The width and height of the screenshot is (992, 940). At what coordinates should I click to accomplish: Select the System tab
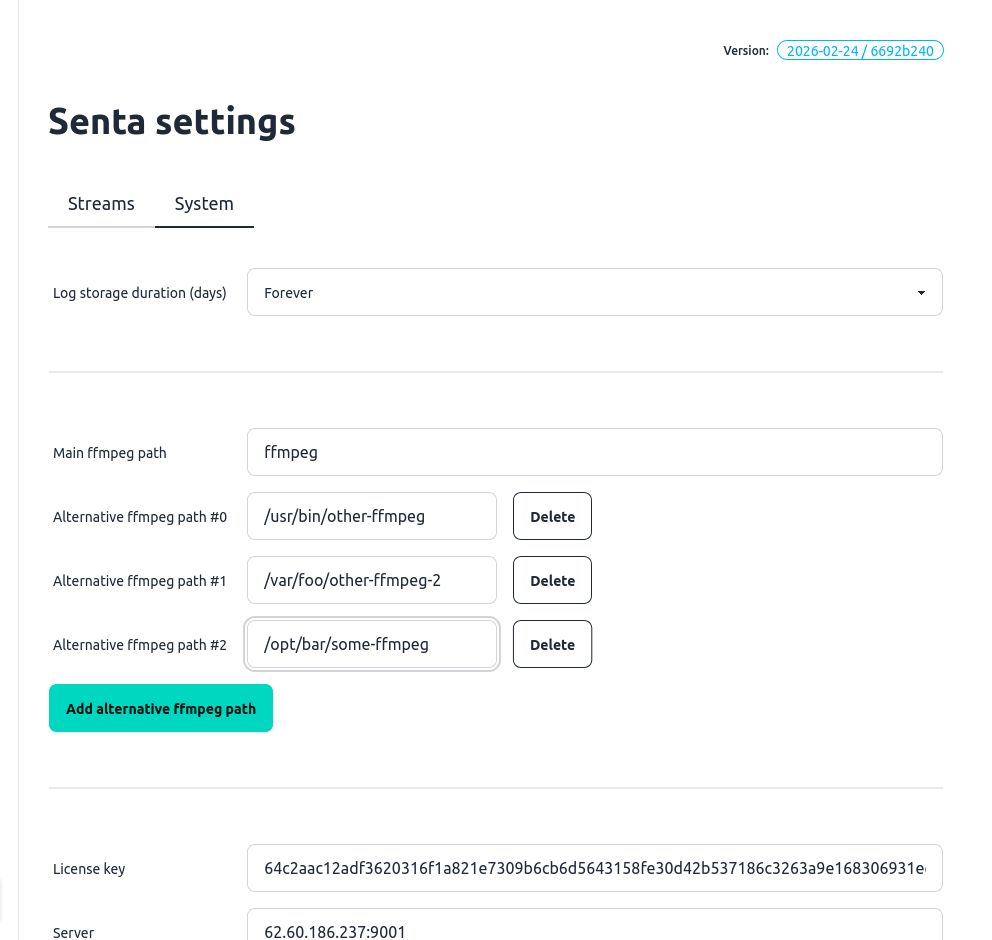(204, 204)
